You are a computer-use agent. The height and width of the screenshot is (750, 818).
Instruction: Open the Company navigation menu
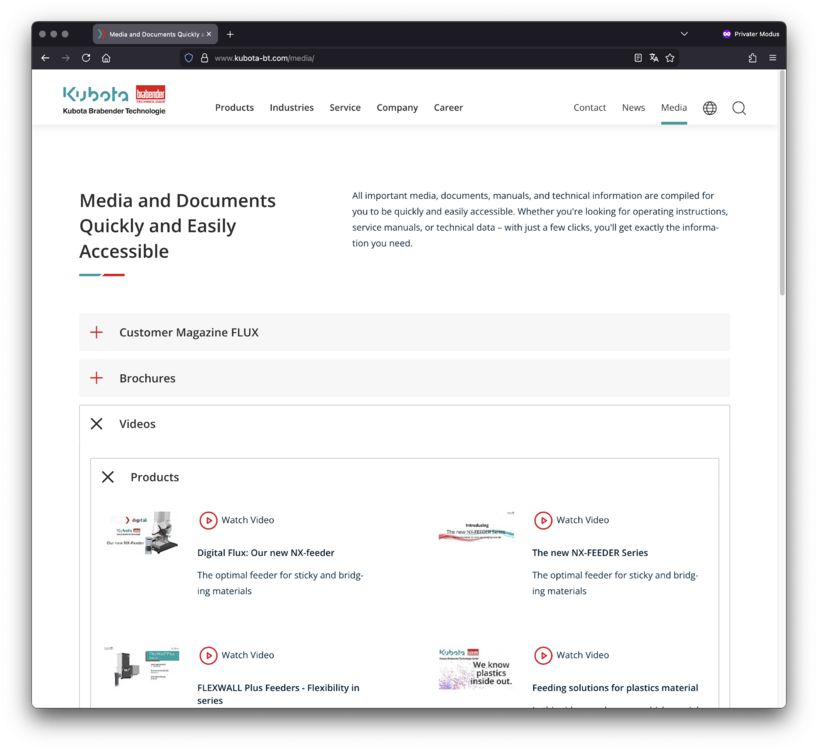[397, 108]
